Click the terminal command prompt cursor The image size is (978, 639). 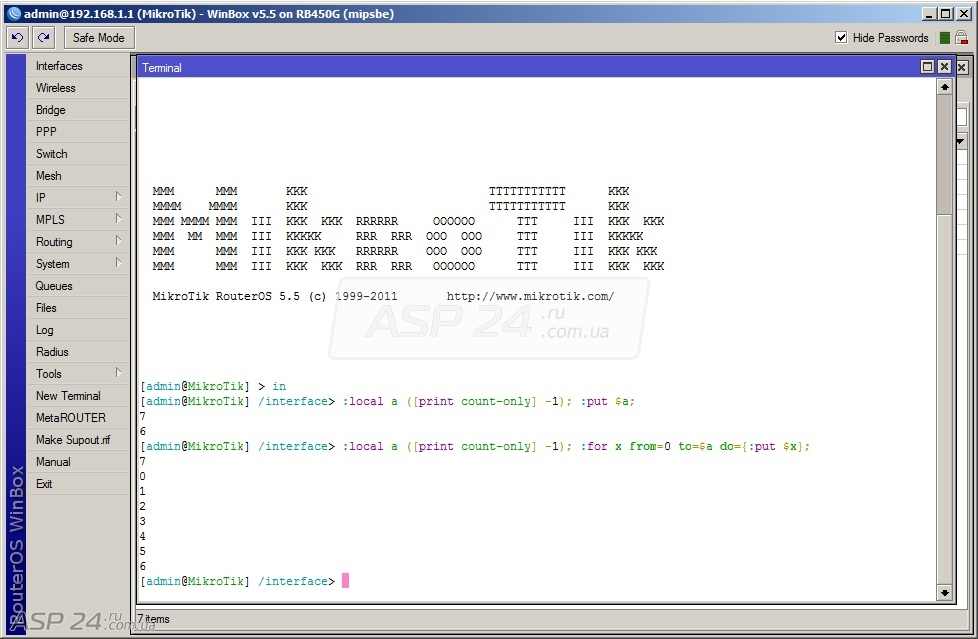(x=346, y=581)
